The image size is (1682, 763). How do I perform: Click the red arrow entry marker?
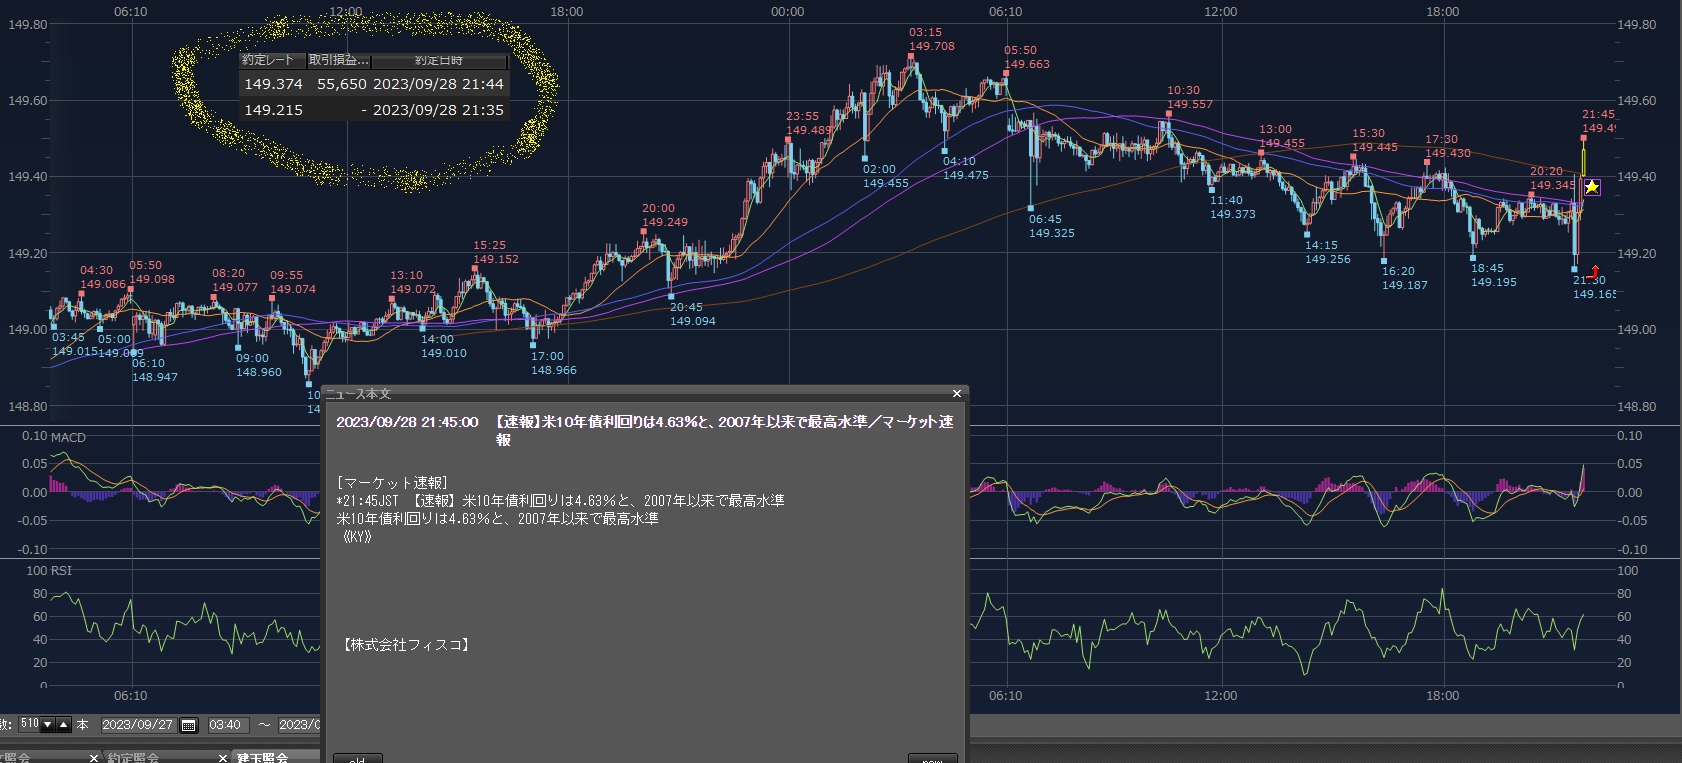[x=1594, y=271]
